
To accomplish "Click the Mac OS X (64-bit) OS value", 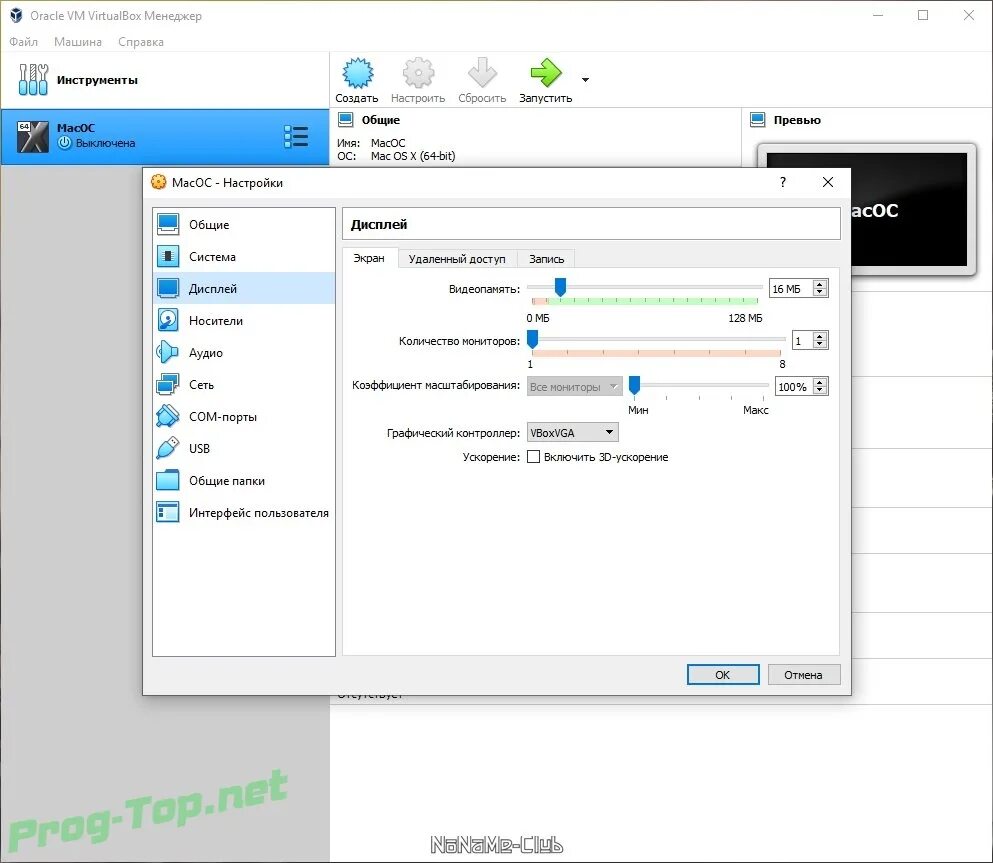I will click(413, 156).
